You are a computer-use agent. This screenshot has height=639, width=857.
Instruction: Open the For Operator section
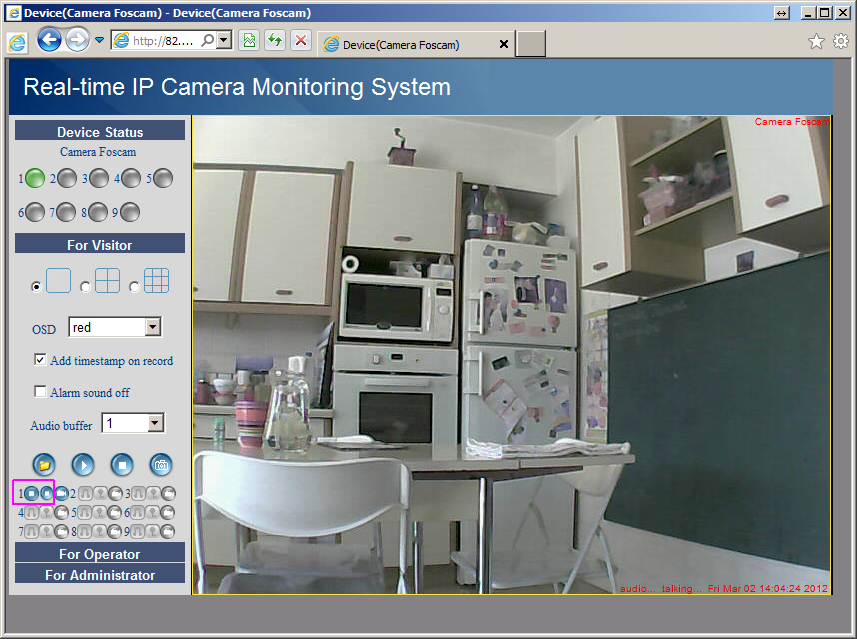[x=100, y=553]
